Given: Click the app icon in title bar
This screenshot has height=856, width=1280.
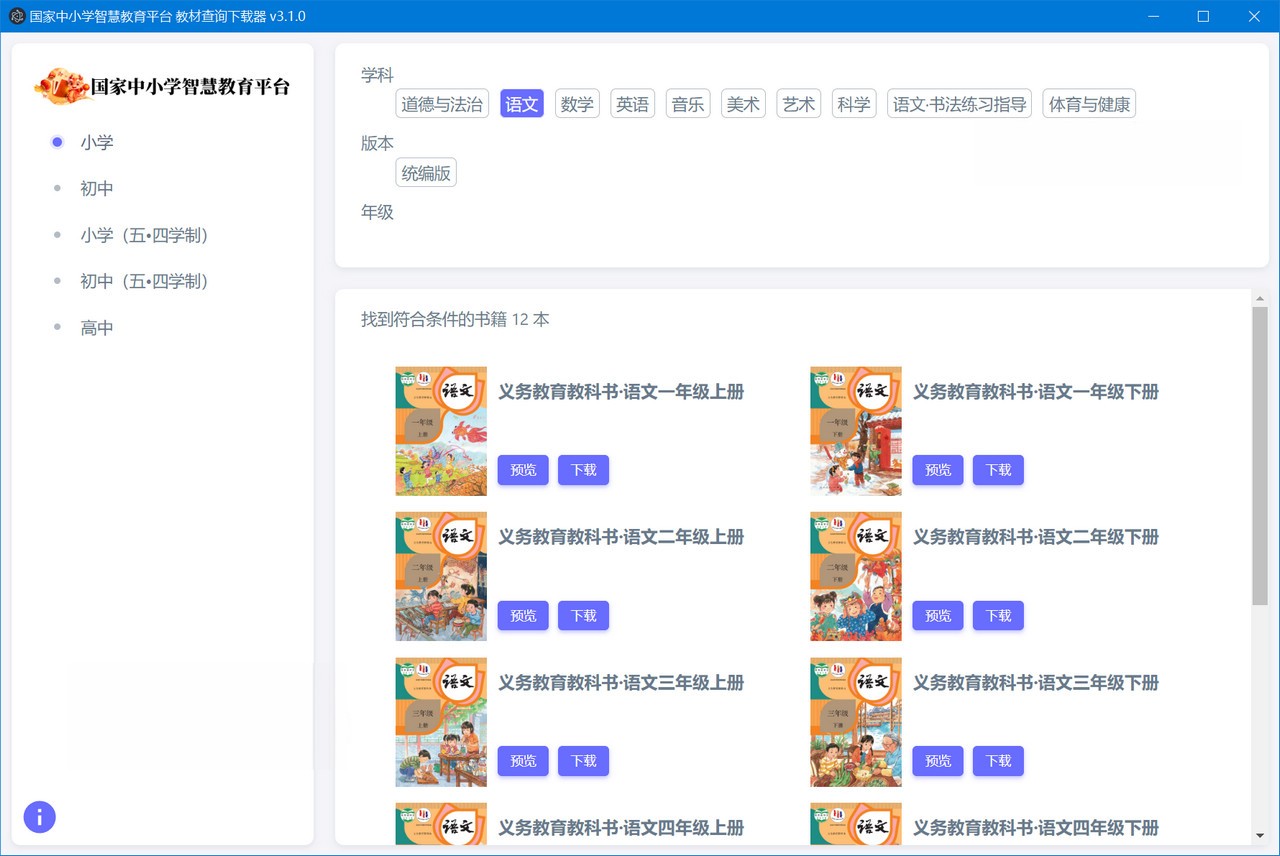Looking at the screenshot, I should click(x=16, y=16).
